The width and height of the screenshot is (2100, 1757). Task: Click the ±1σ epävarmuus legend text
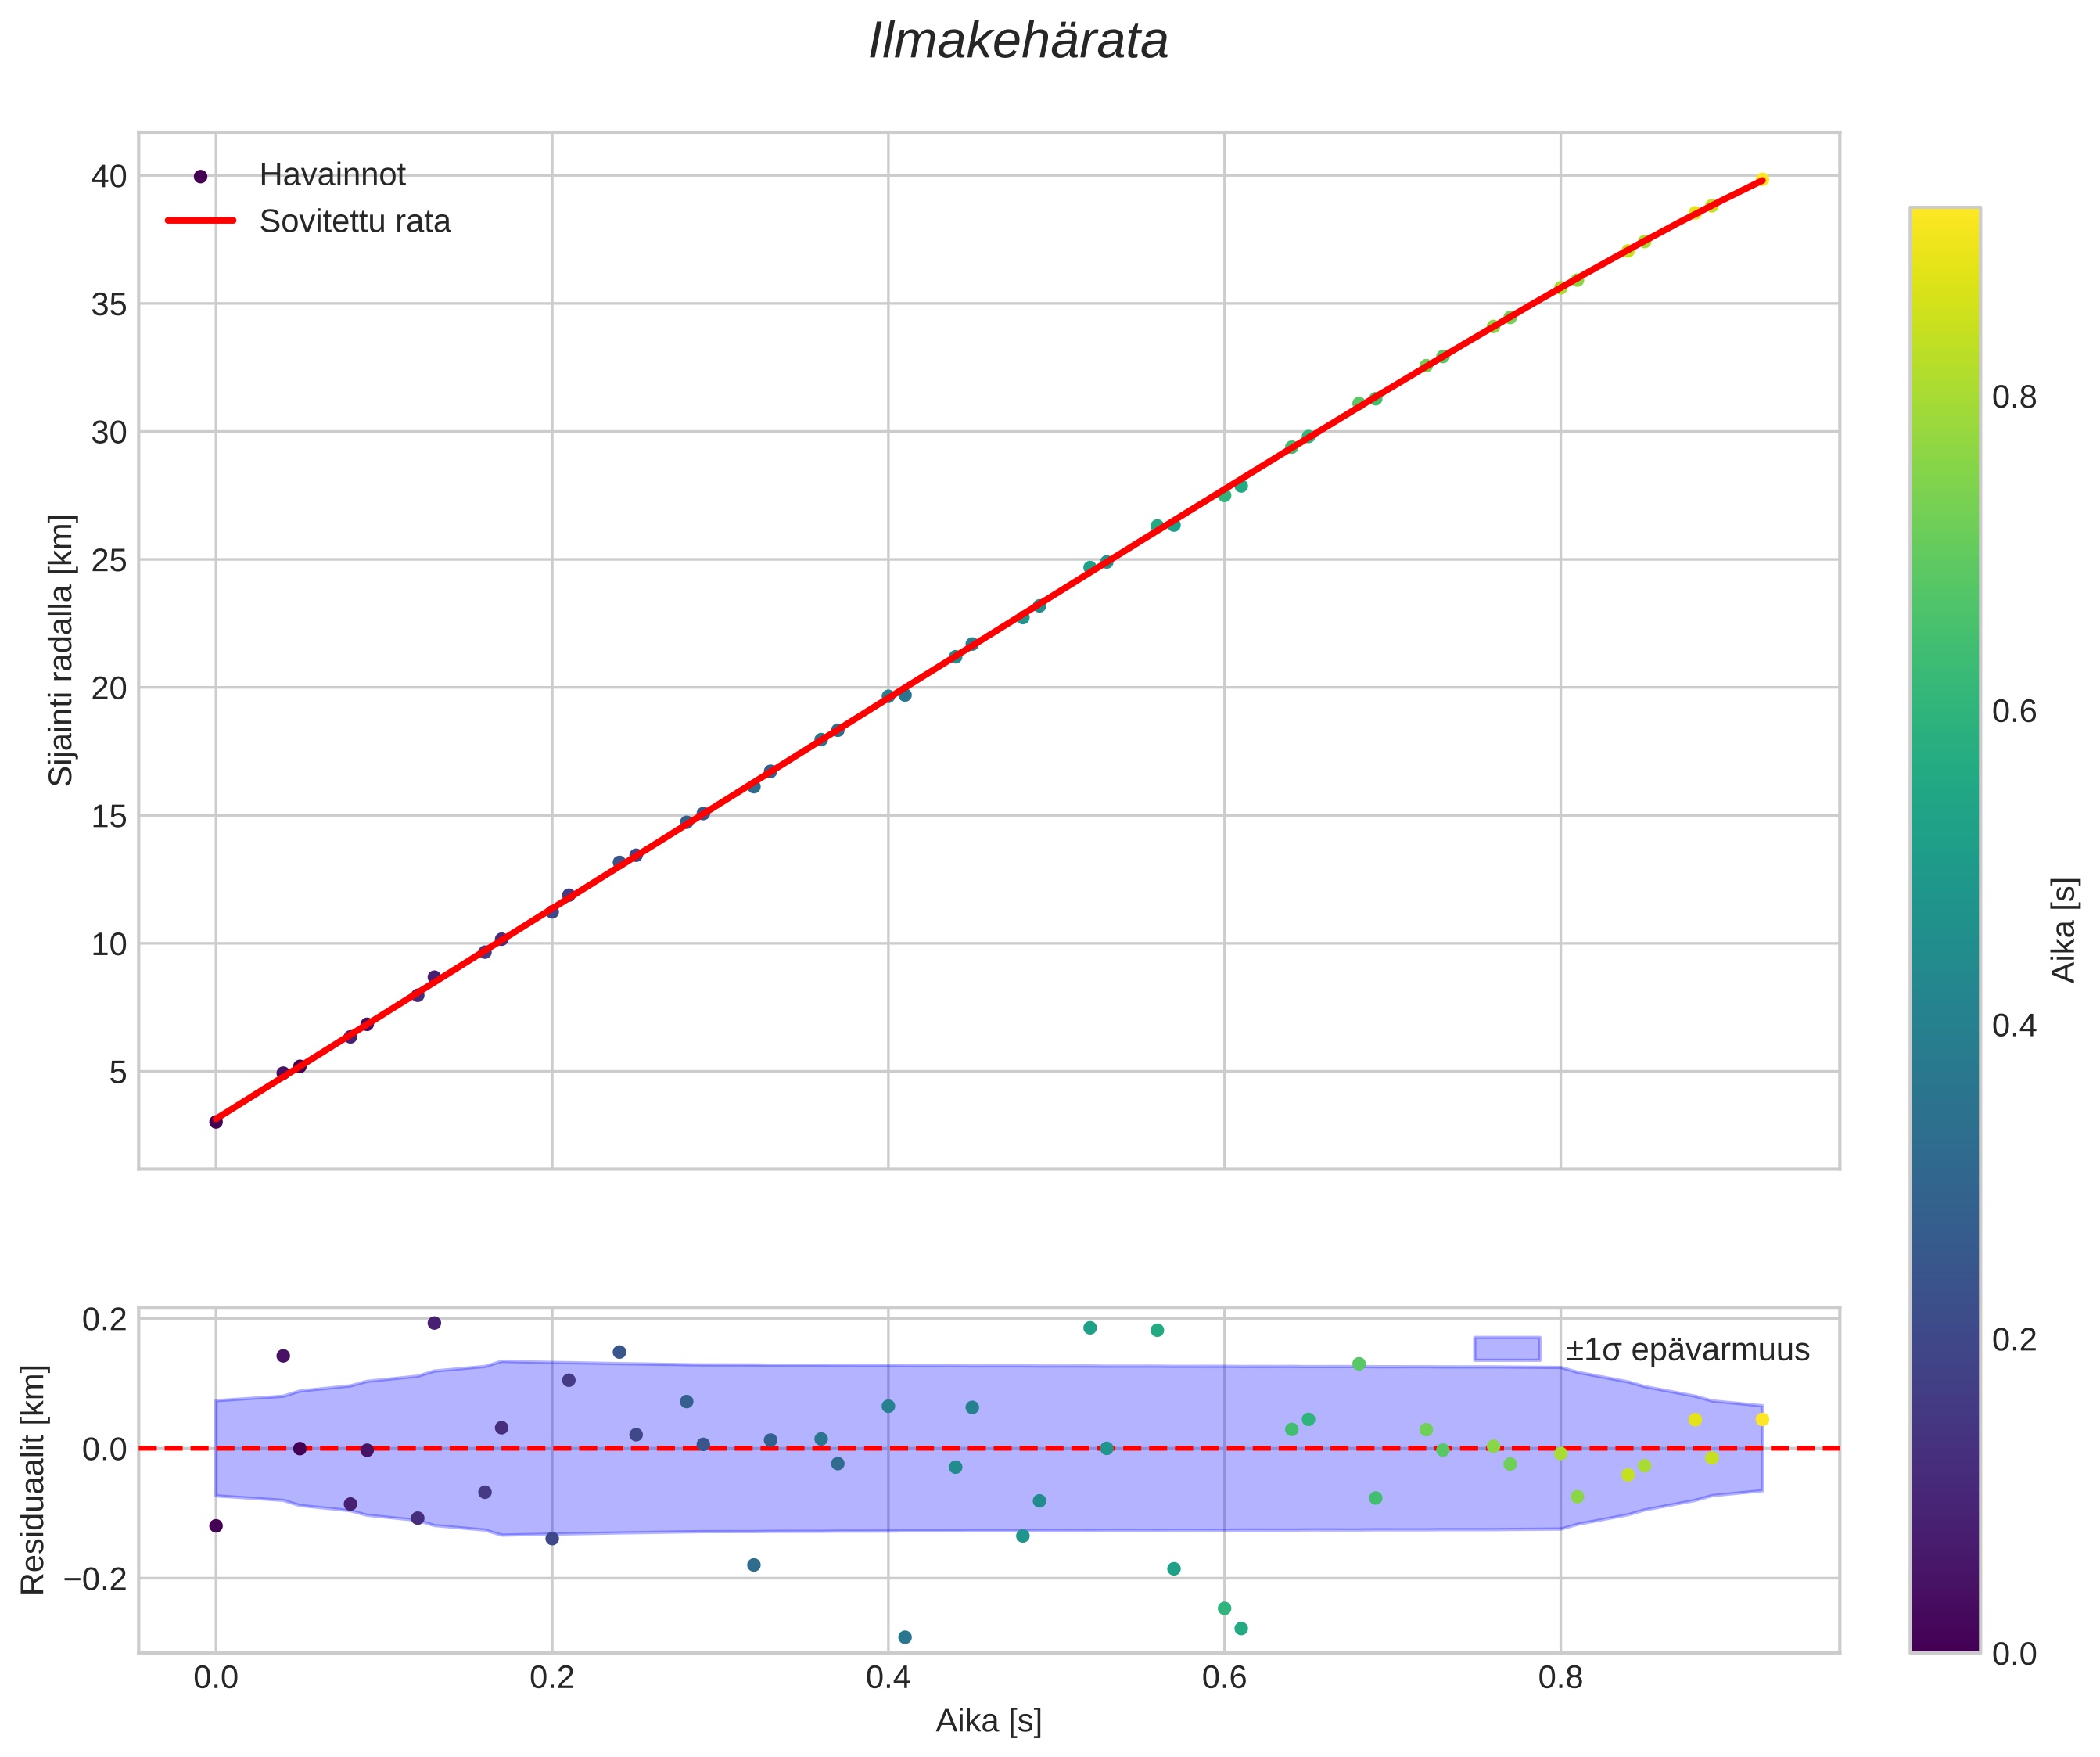(x=1687, y=1350)
